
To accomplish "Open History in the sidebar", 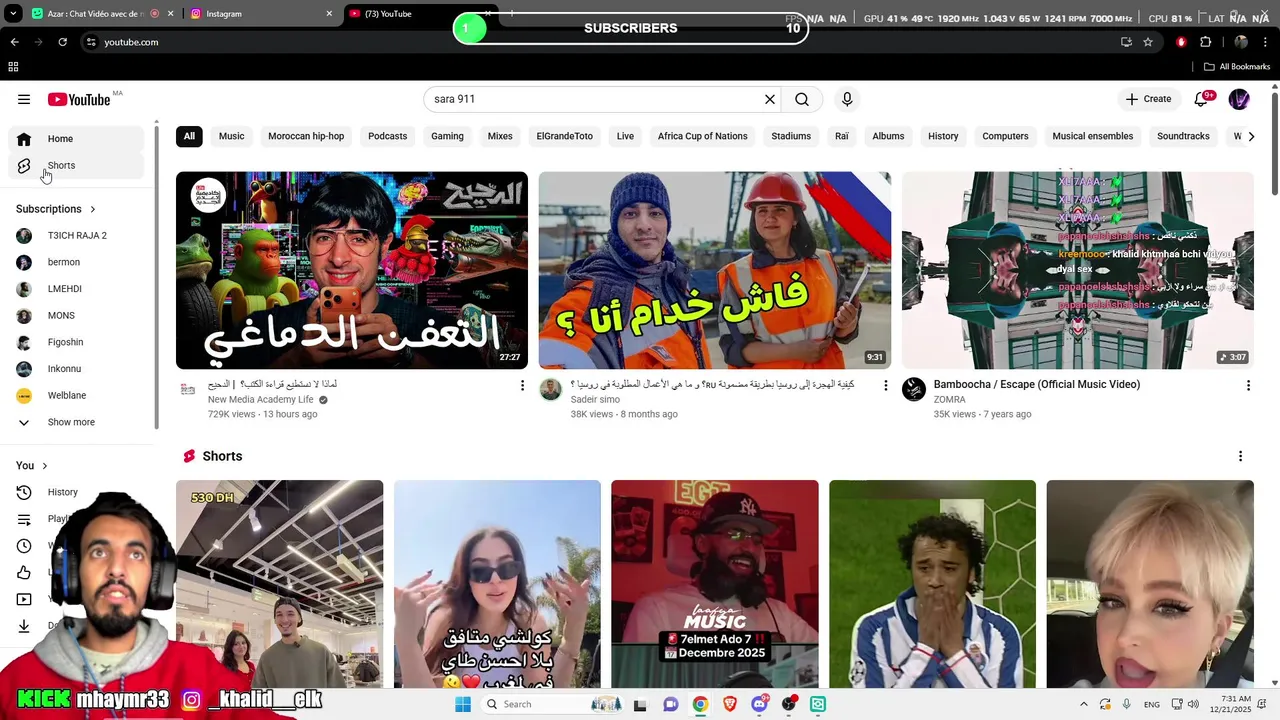I will tap(76, 492).
